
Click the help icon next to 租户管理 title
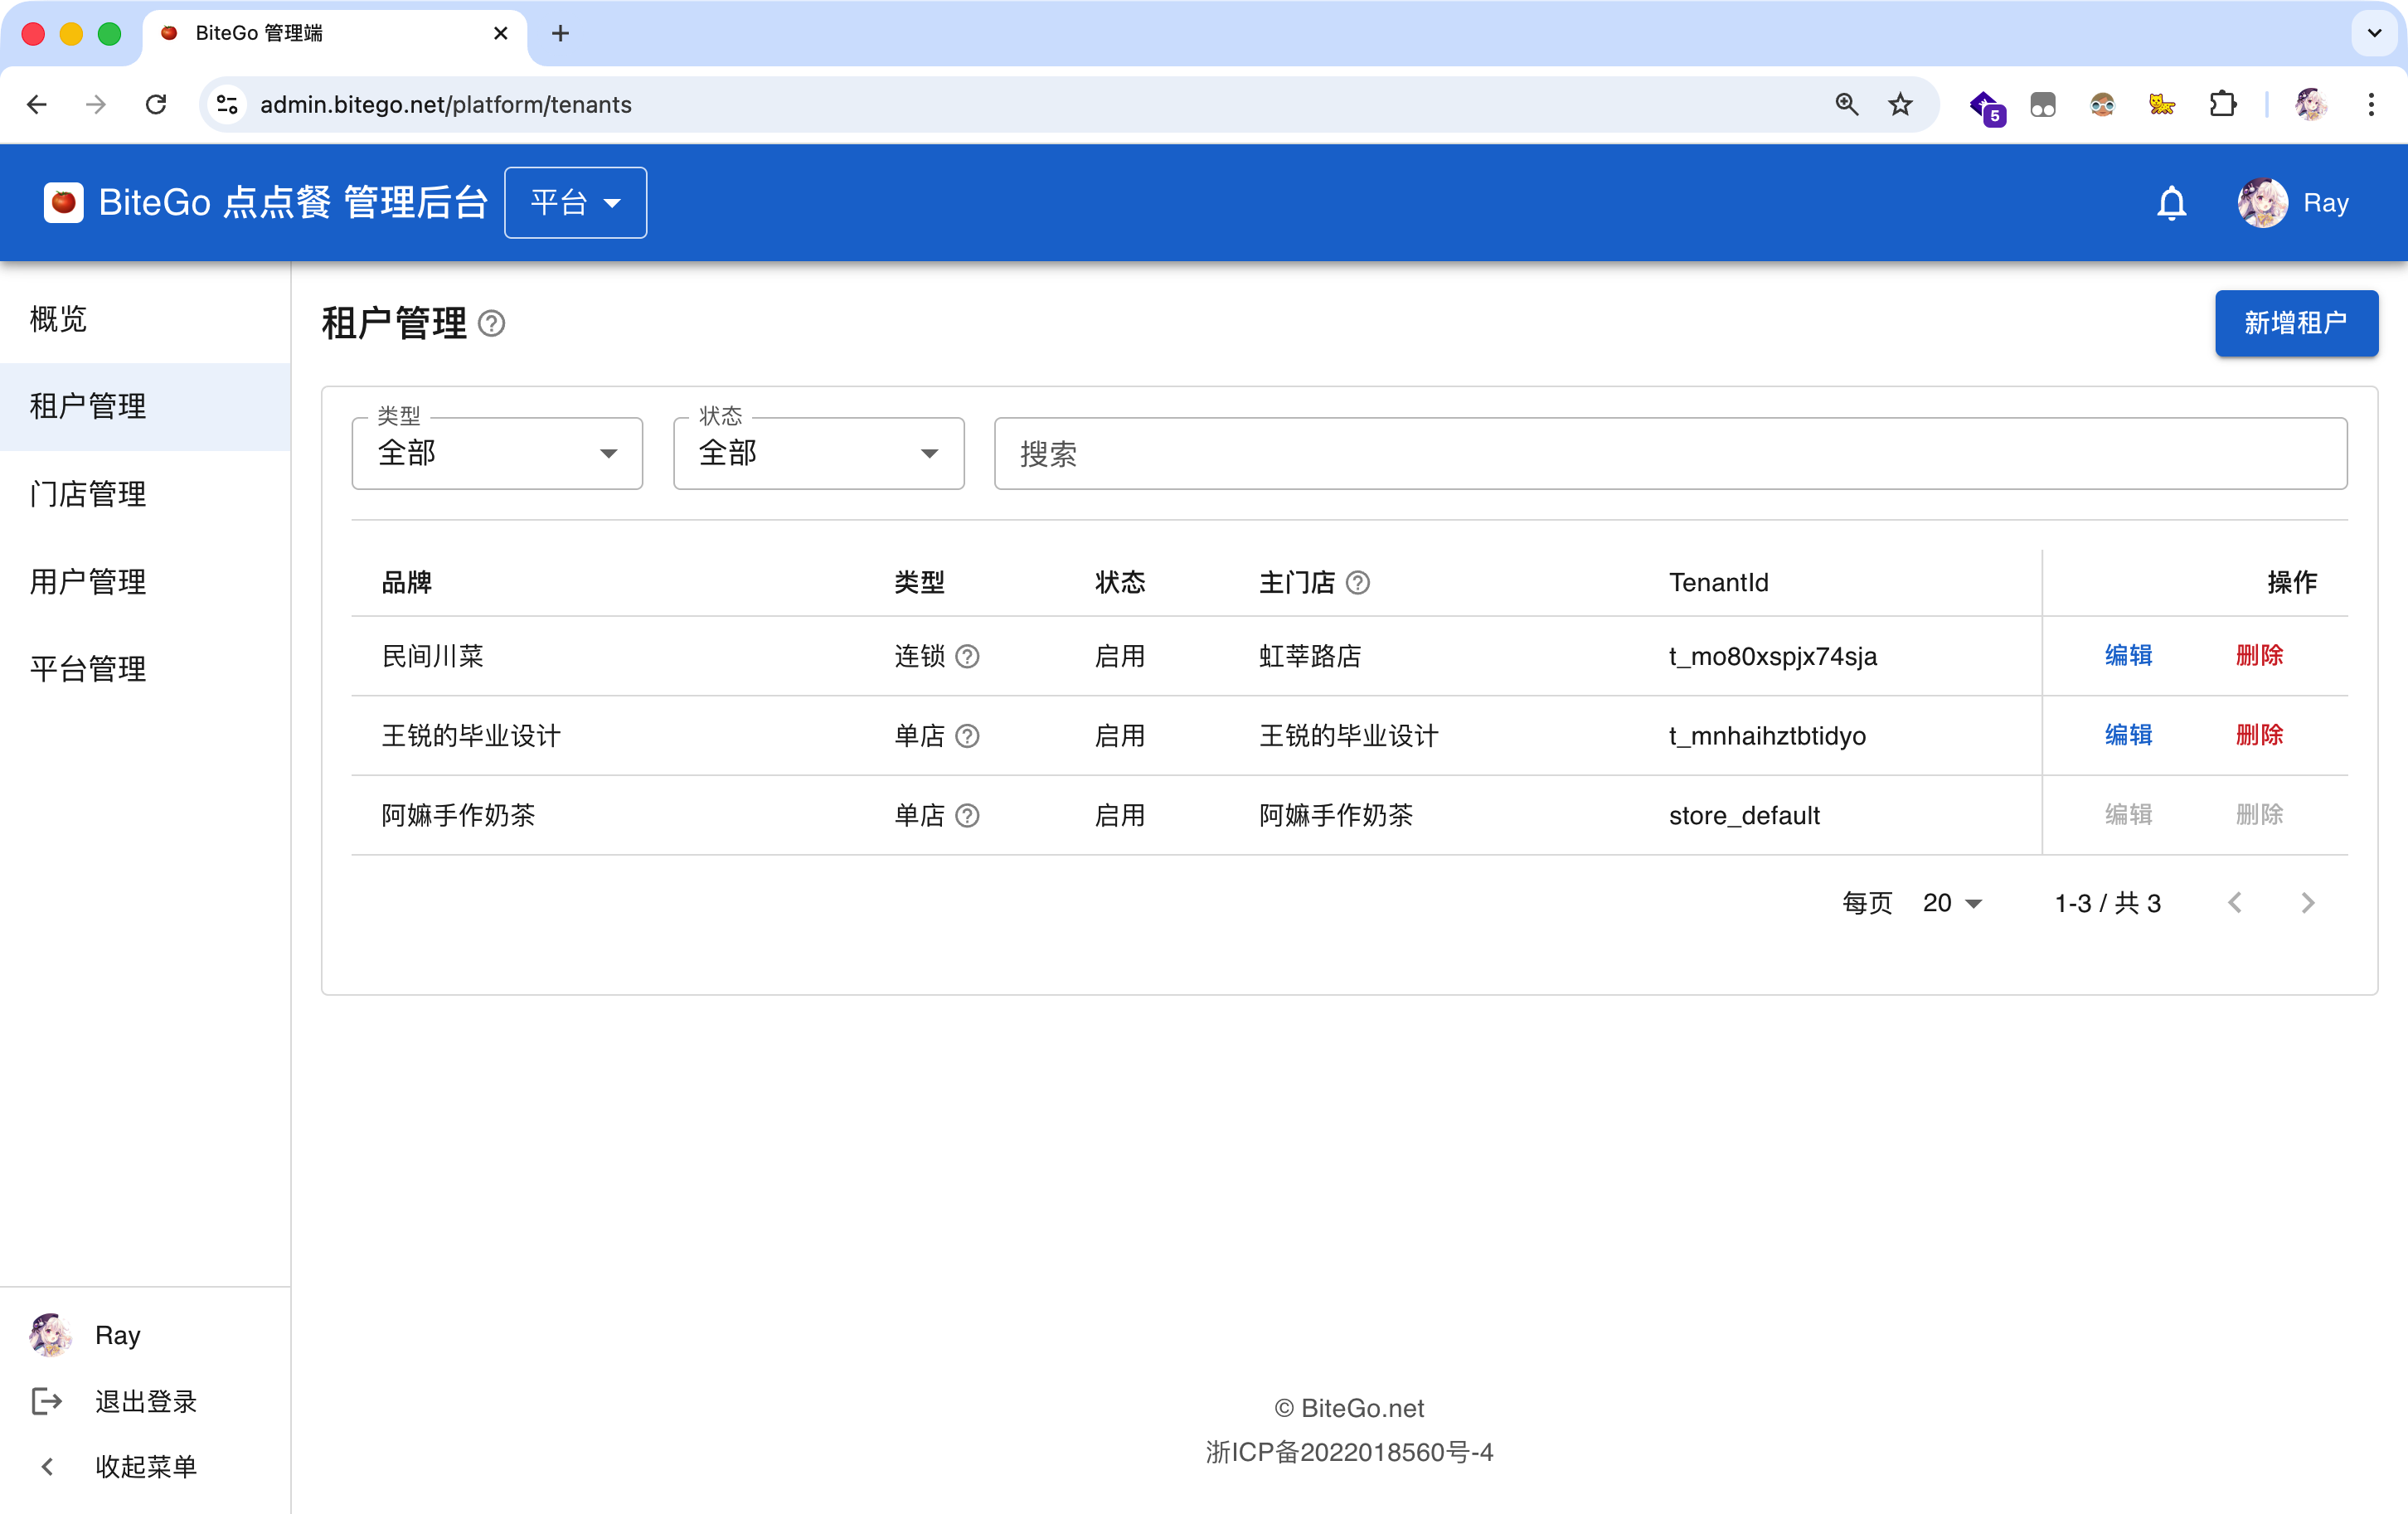coord(491,323)
